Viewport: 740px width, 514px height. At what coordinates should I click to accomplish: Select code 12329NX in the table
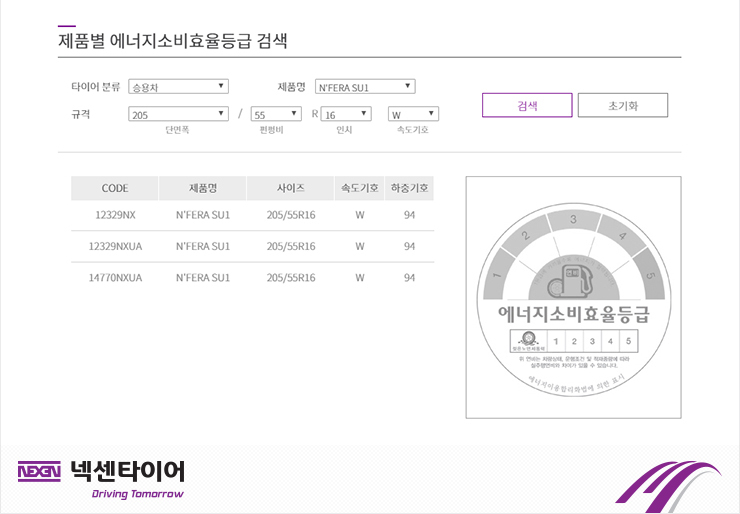(115, 215)
